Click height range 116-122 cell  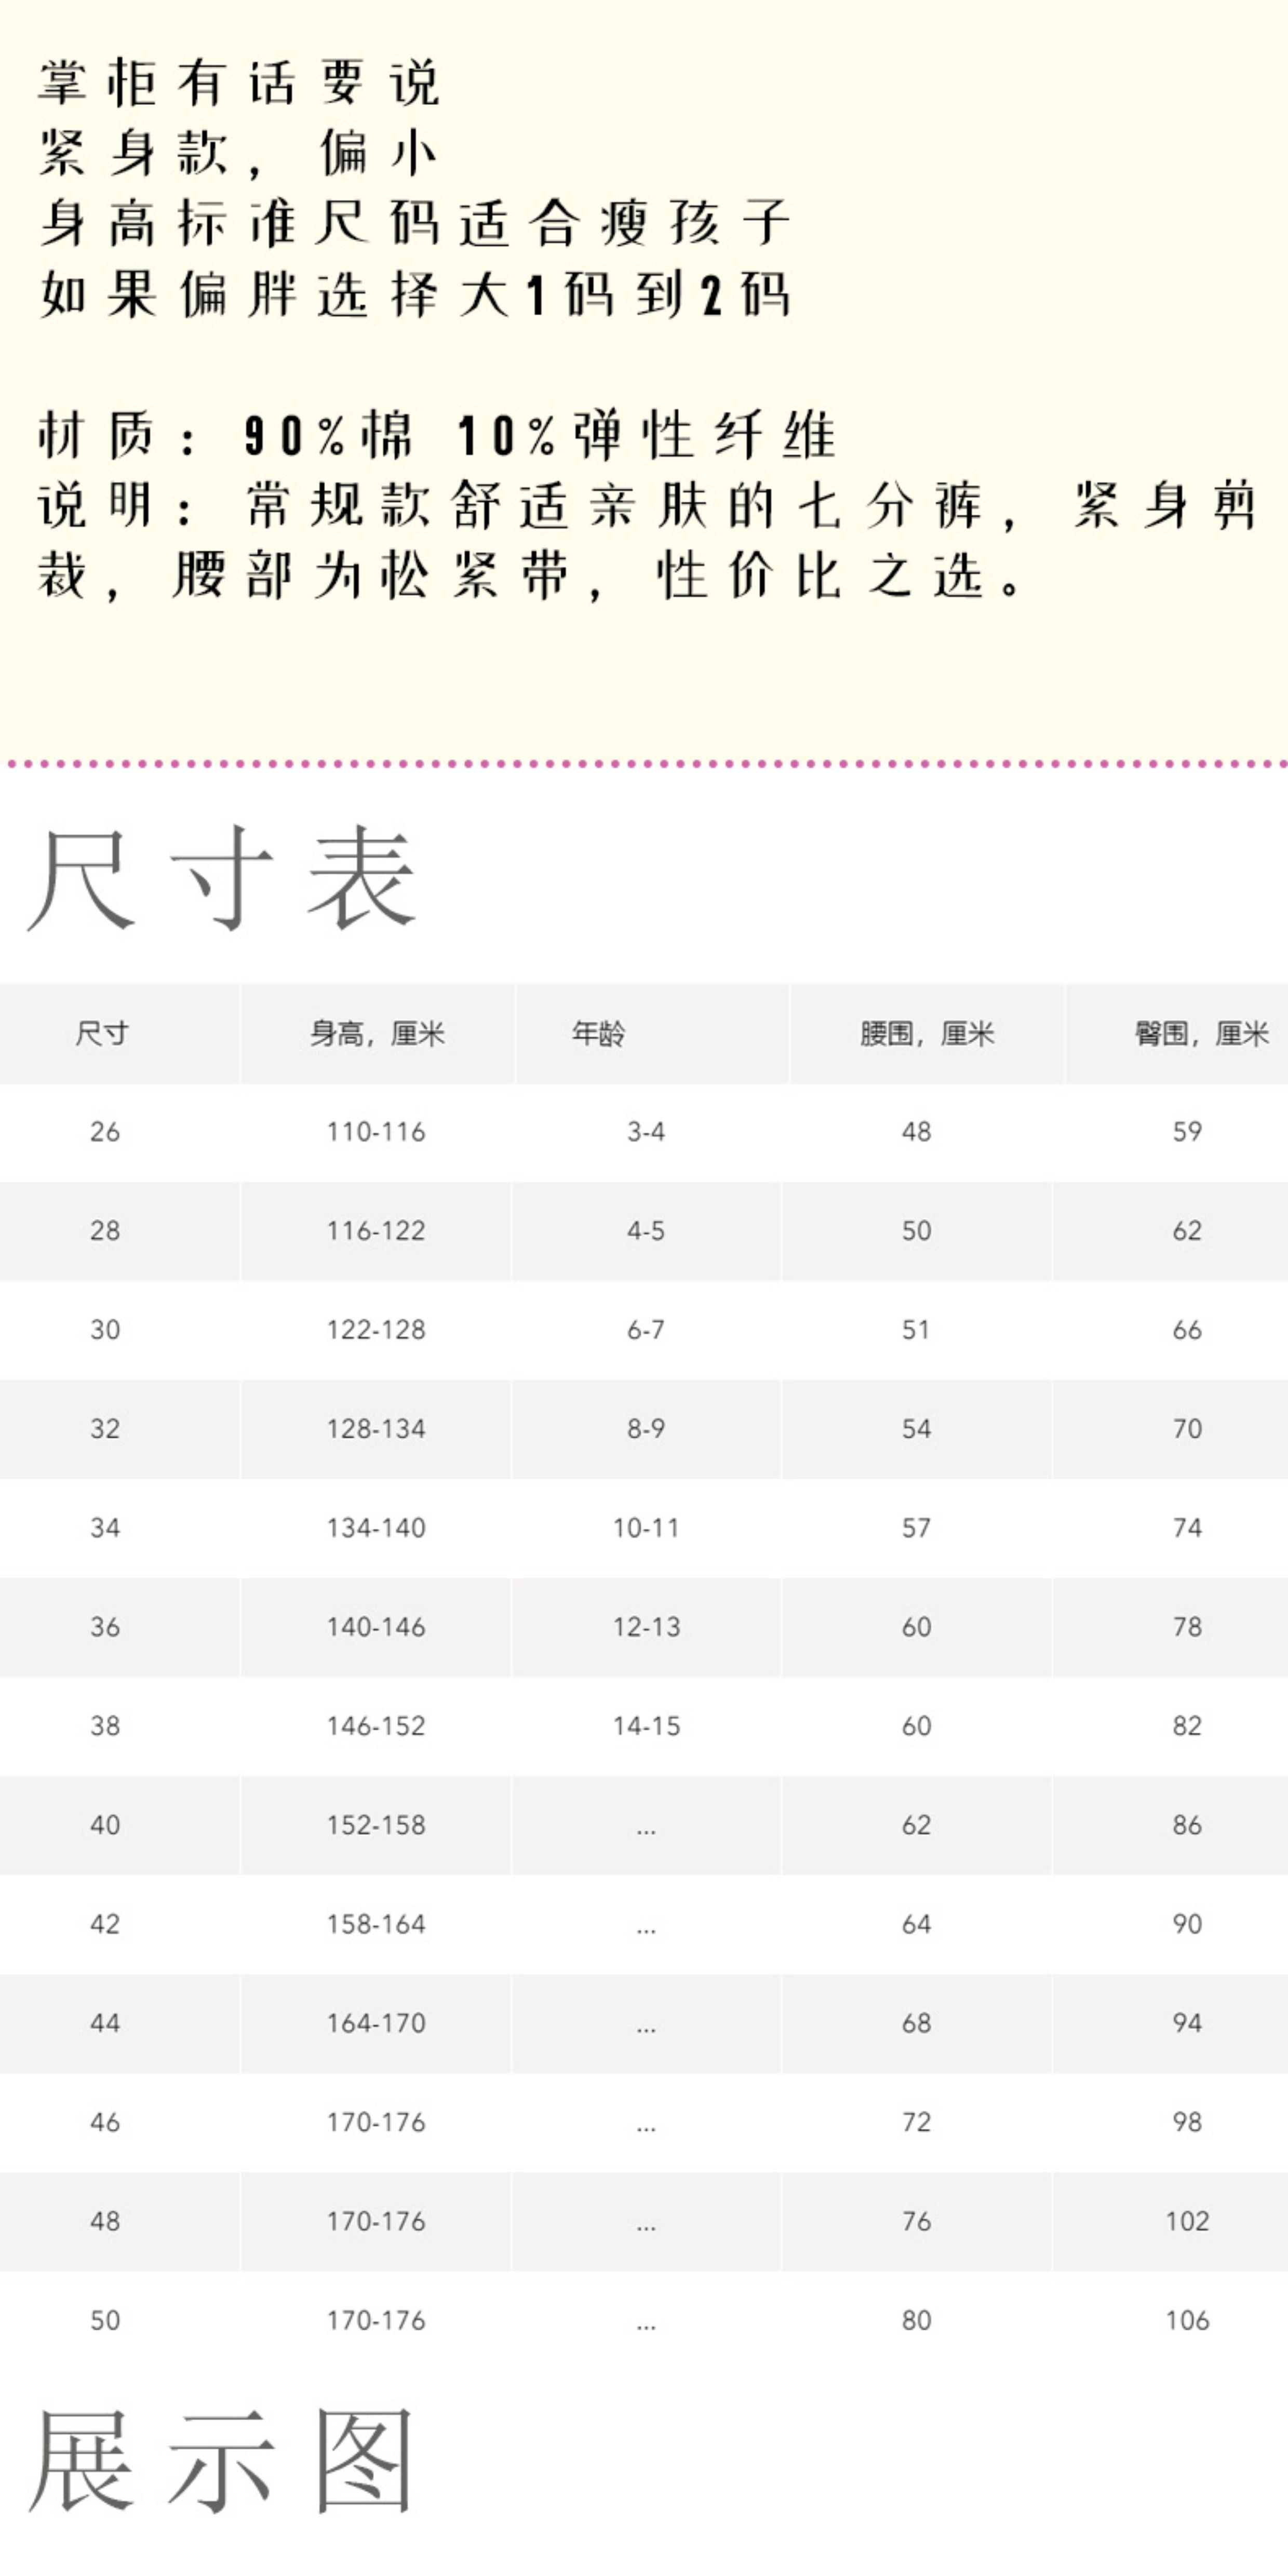[376, 1231]
